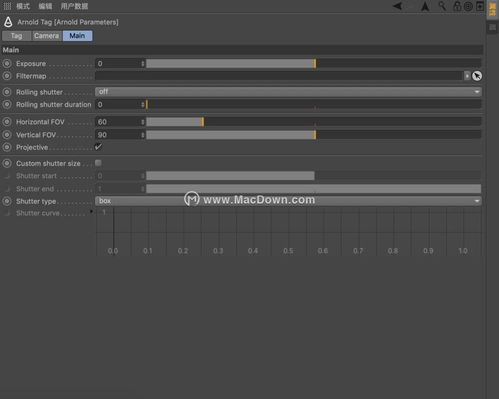The height and width of the screenshot is (399, 499).
Task: Toggle Rolling shutter animation dot
Action: tap(7, 92)
